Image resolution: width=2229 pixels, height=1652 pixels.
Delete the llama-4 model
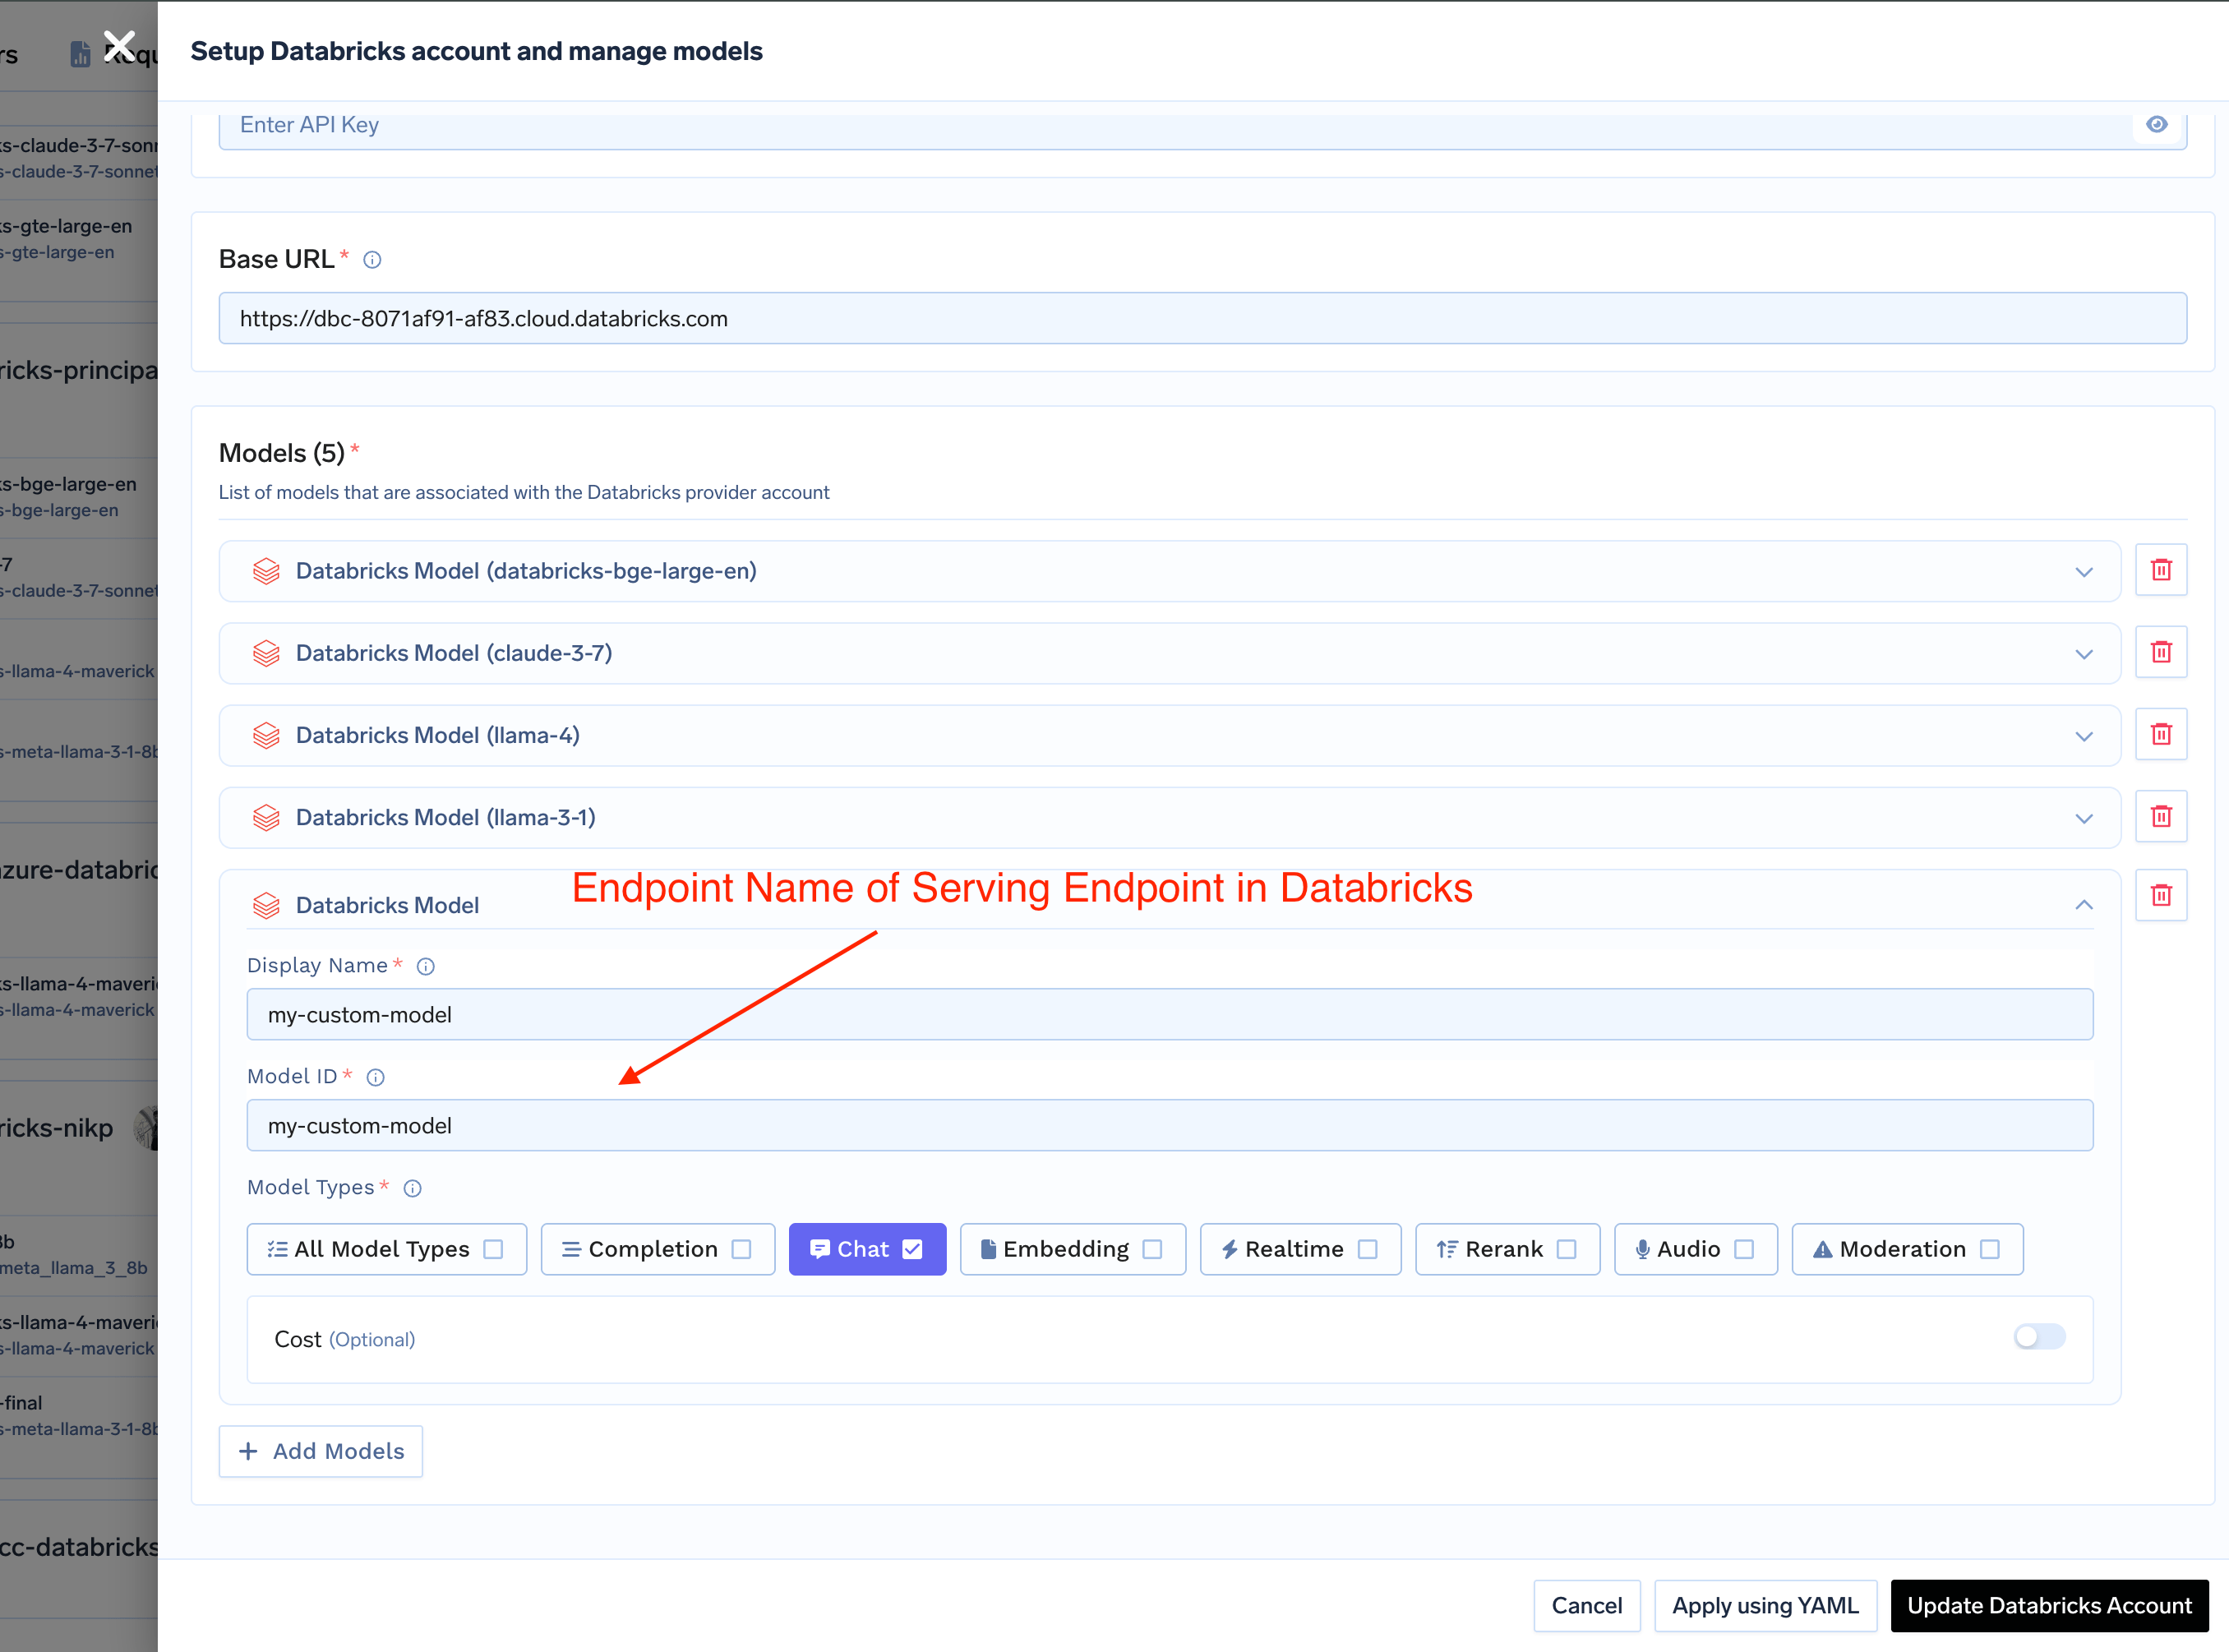coord(2161,734)
